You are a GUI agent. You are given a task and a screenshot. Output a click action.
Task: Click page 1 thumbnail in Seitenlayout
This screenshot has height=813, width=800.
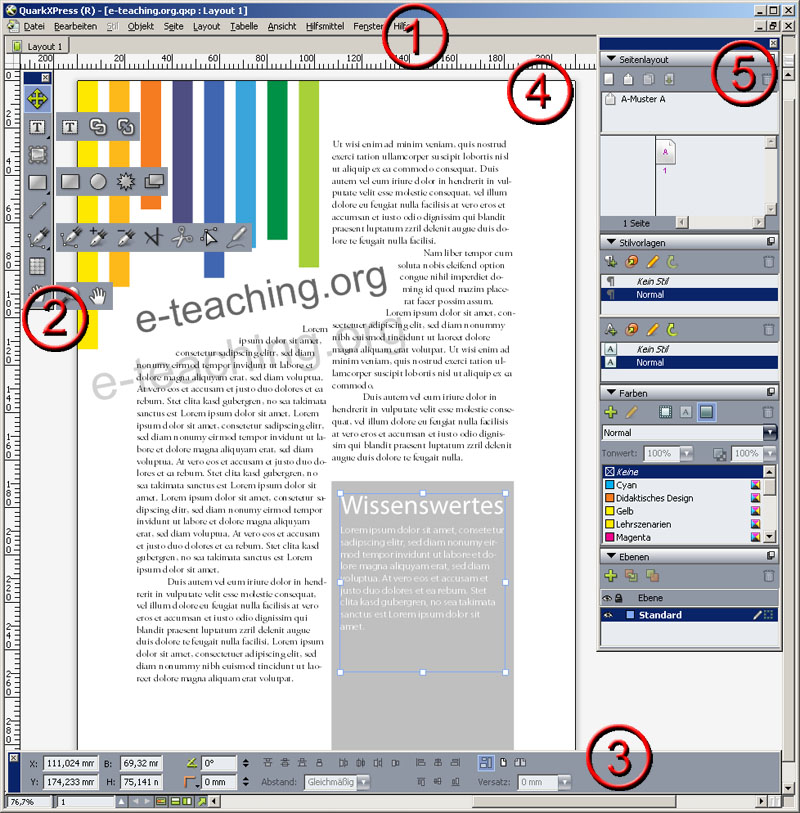click(665, 151)
